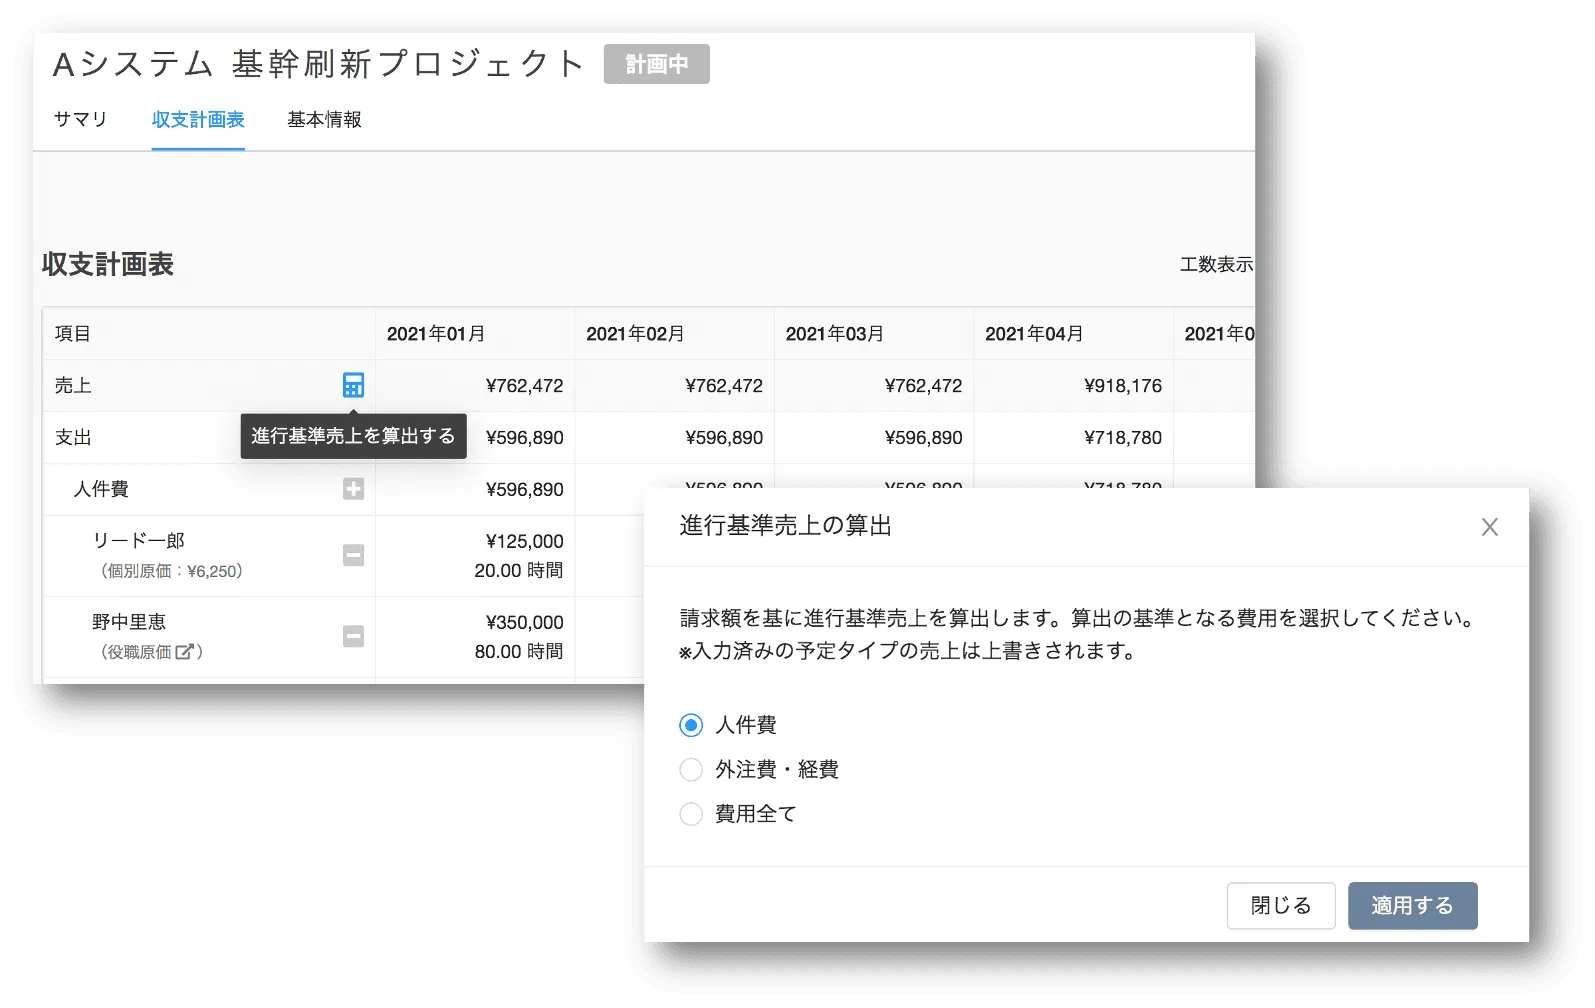
Task: Click the 人件費 row label in the table
Action: click(101, 489)
